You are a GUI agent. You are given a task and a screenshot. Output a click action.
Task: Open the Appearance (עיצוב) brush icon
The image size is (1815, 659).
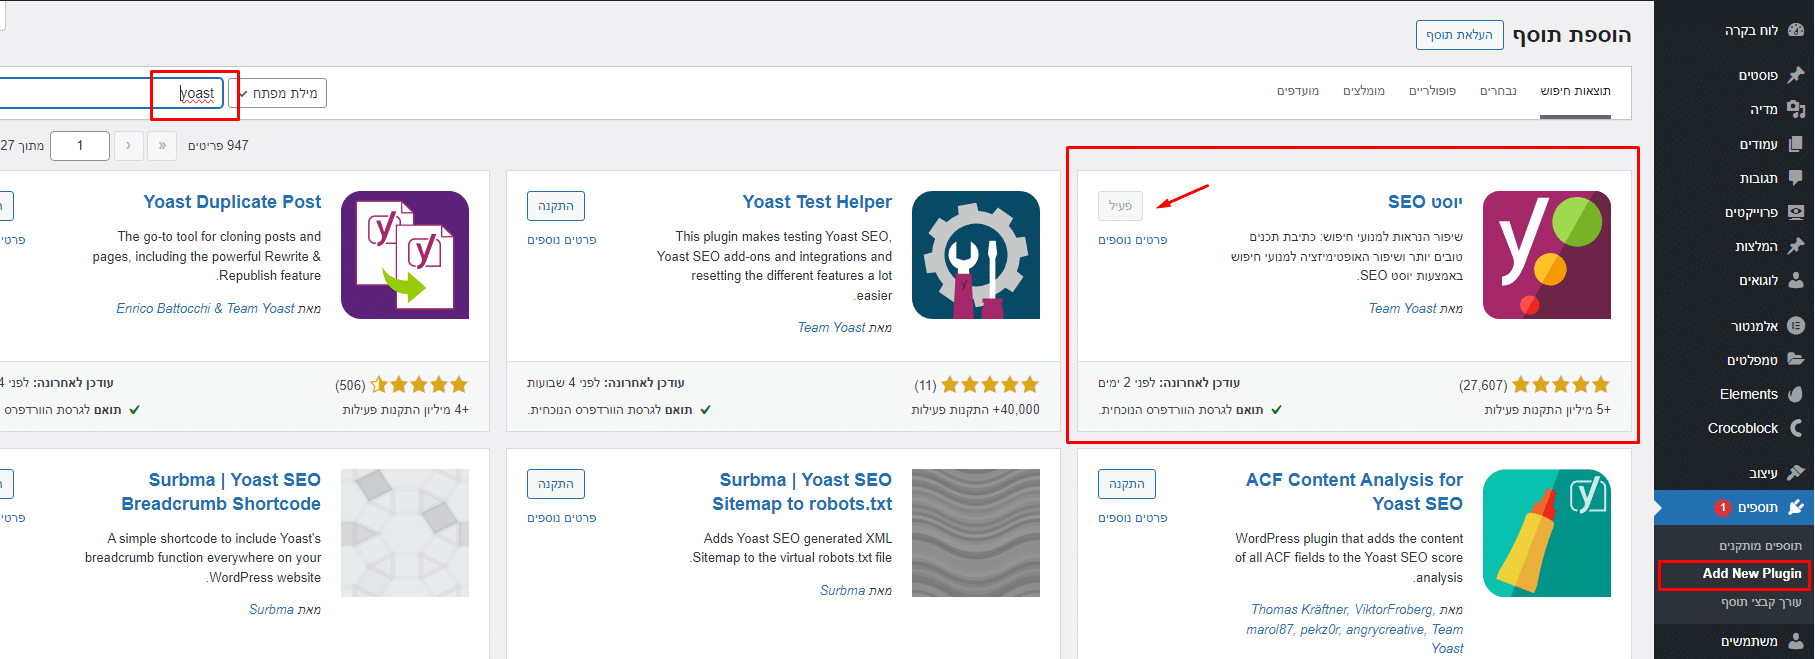[1796, 473]
